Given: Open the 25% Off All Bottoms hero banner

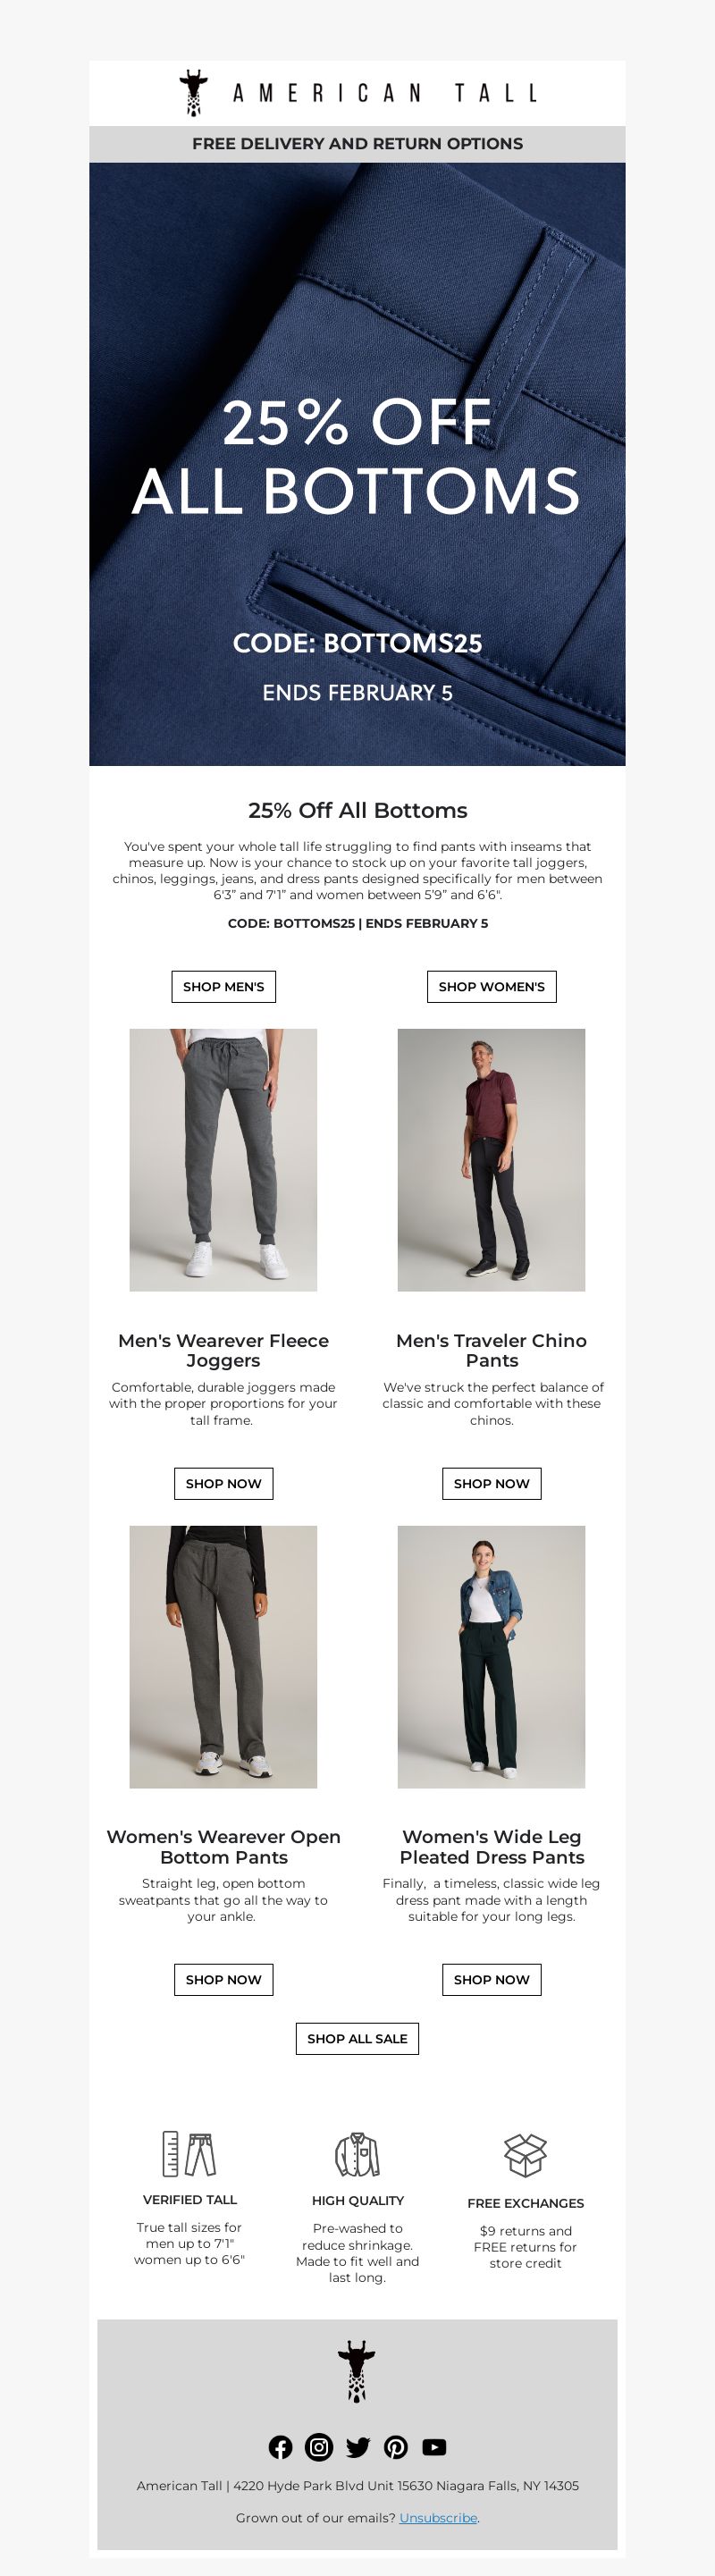Looking at the screenshot, I should pyautogui.click(x=357, y=464).
